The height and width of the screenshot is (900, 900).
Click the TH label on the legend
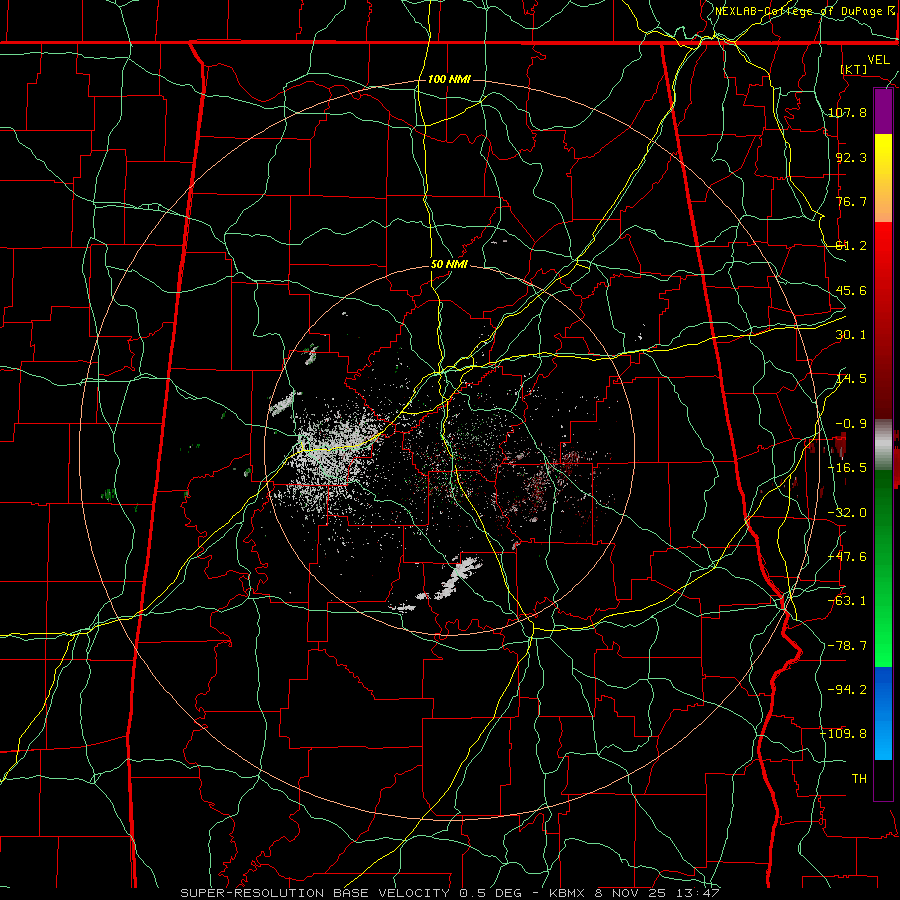click(x=859, y=779)
